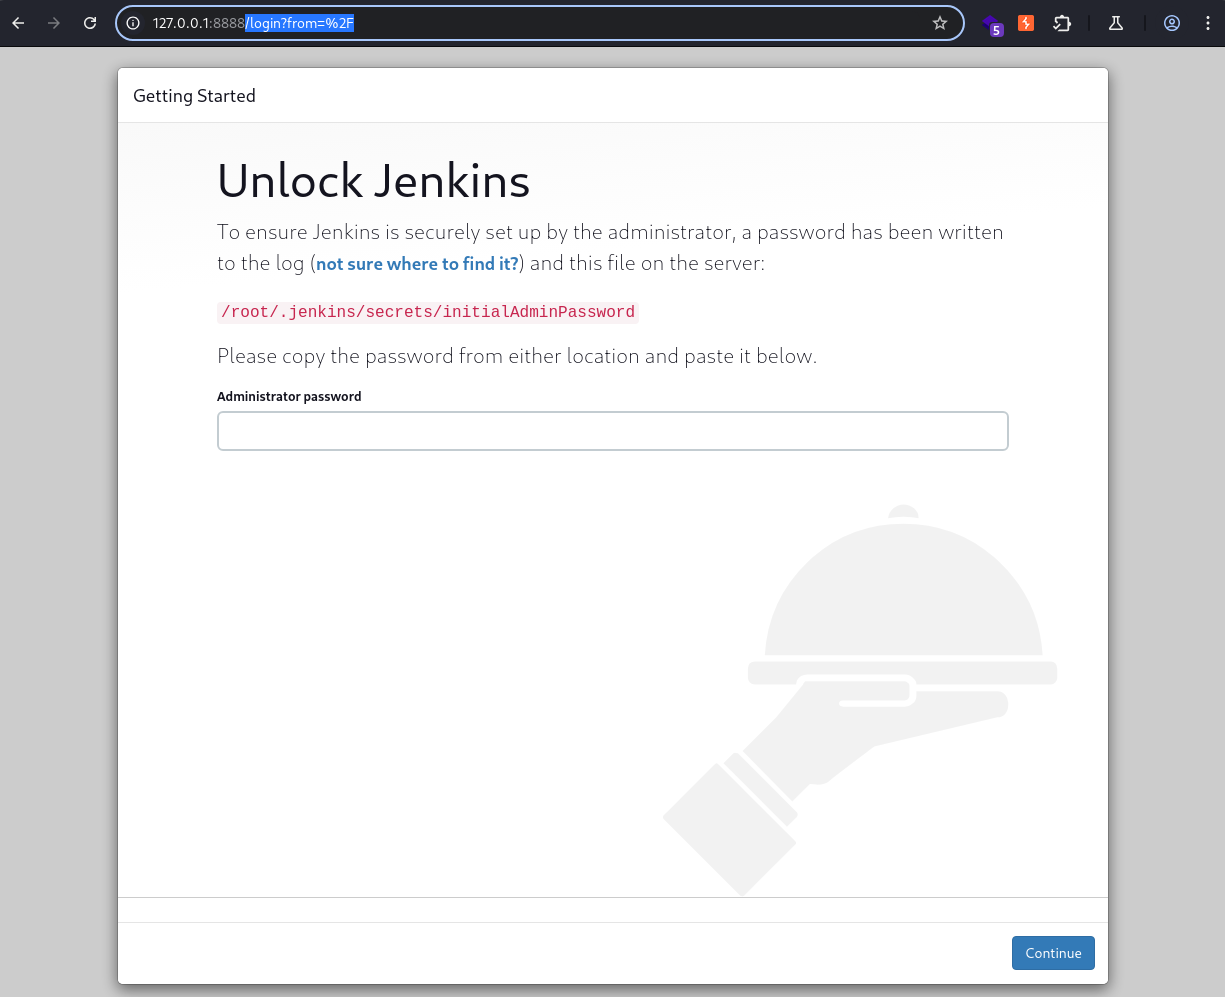View site information icon in address bar

pyautogui.click(x=133, y=23)
